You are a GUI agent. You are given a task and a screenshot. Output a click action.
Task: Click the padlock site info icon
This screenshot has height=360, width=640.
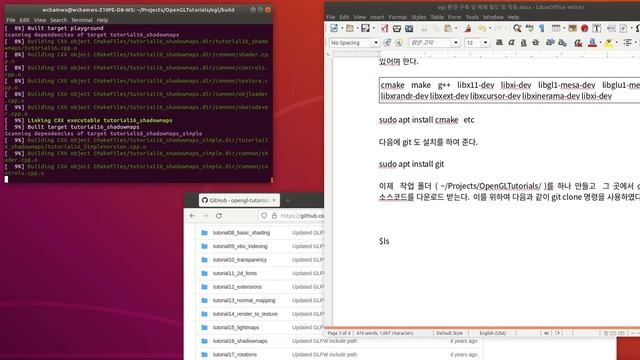tap(274, 216)
